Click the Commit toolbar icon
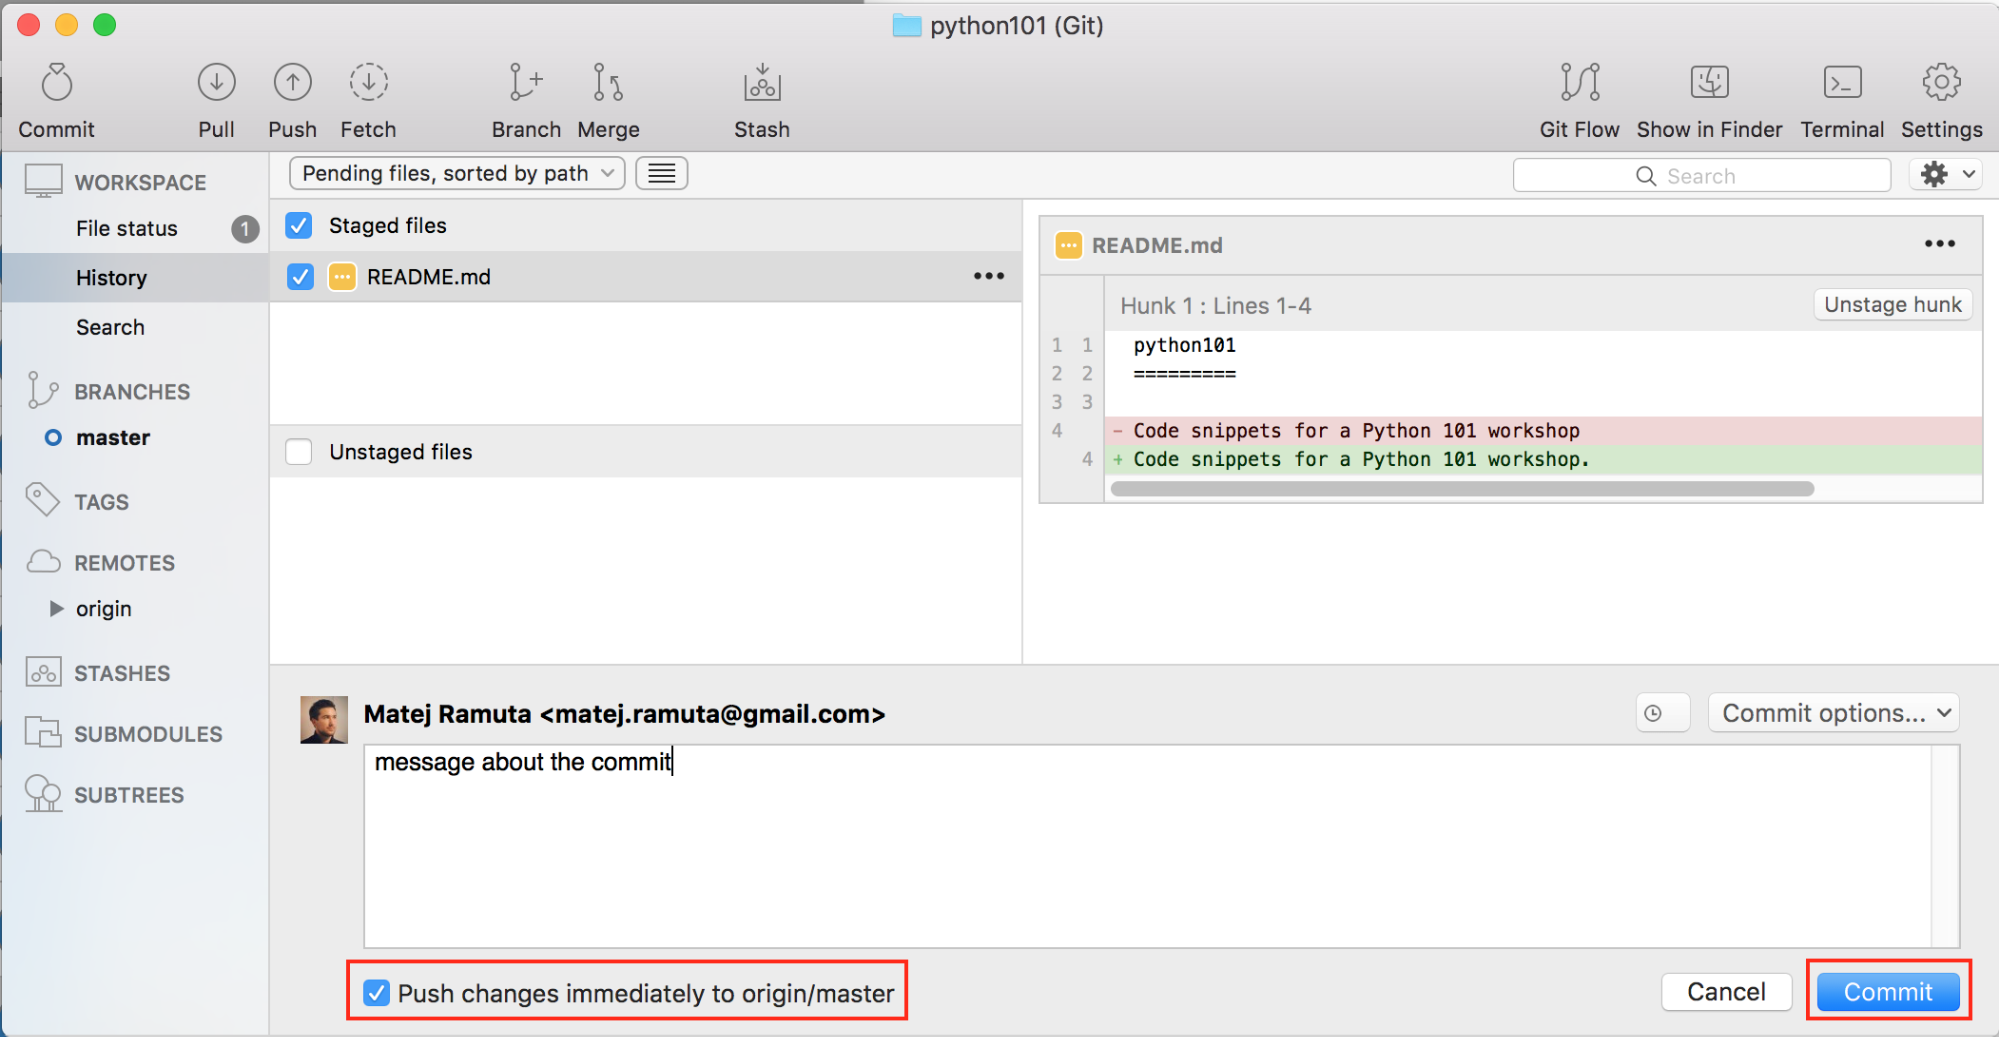Screen dimensions: 1999x1037 pos(57,83)
